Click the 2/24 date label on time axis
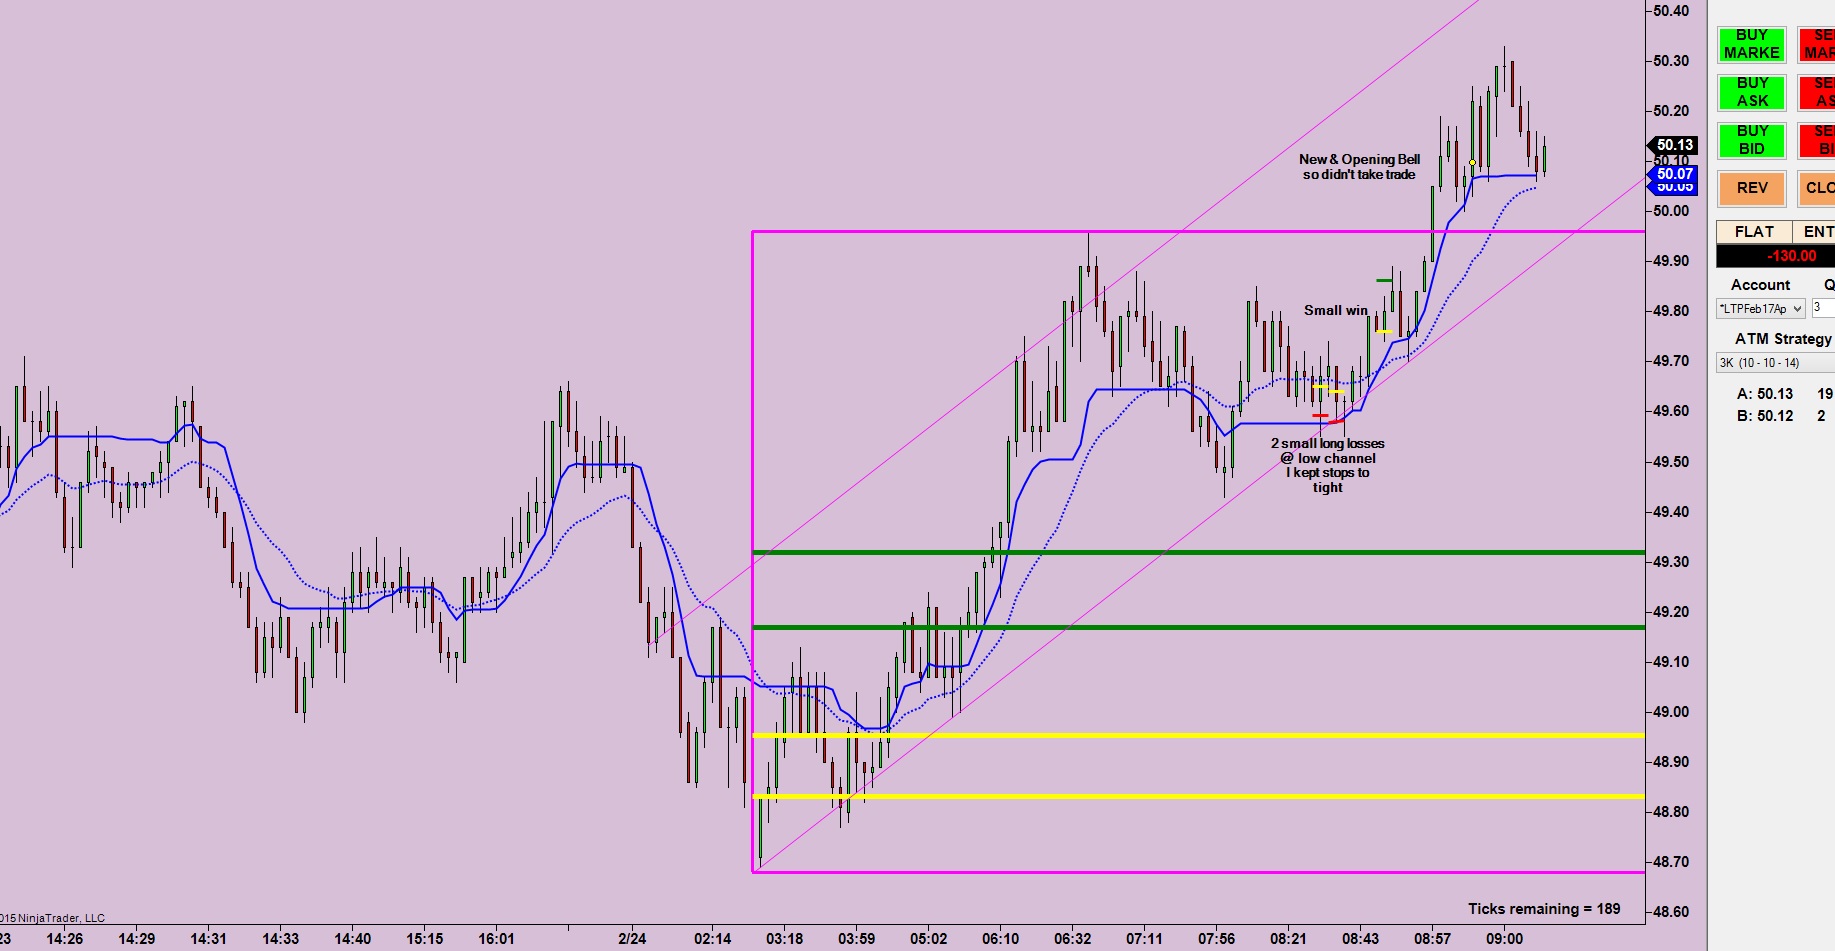Image resolution: width=1835 pixels, height=951 pixels. (x=632, y=938)
